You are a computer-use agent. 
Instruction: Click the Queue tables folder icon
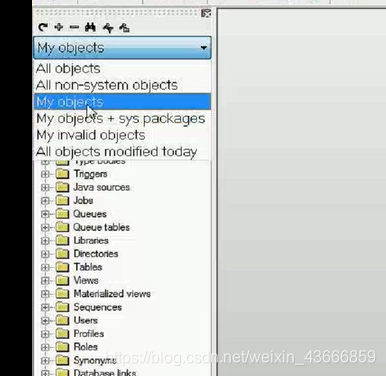click(62, 227)
